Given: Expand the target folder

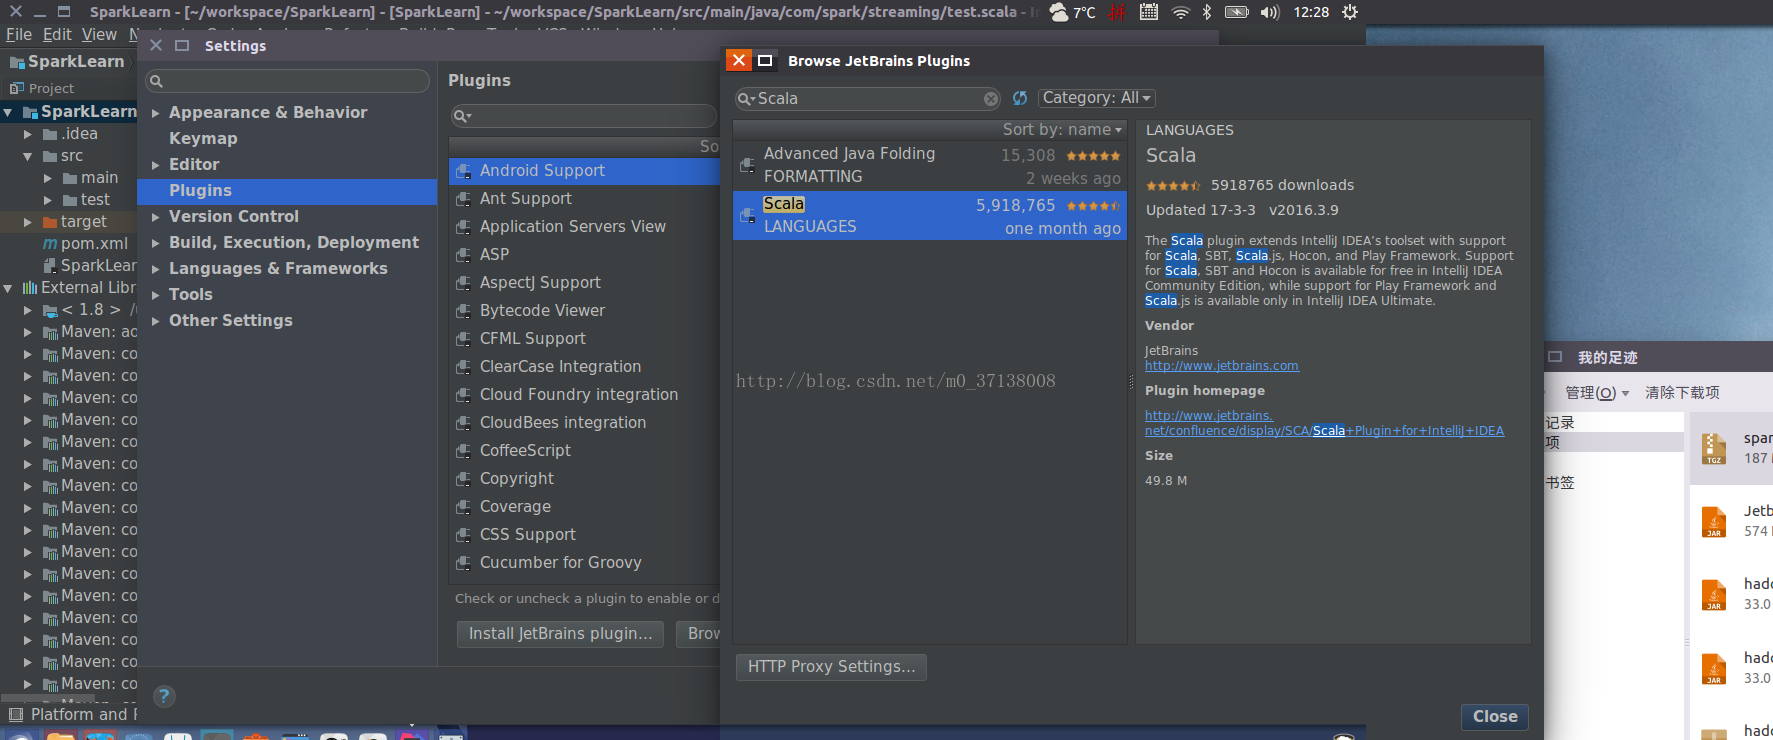Looking at the screenshot, I should tap(28, 222).
